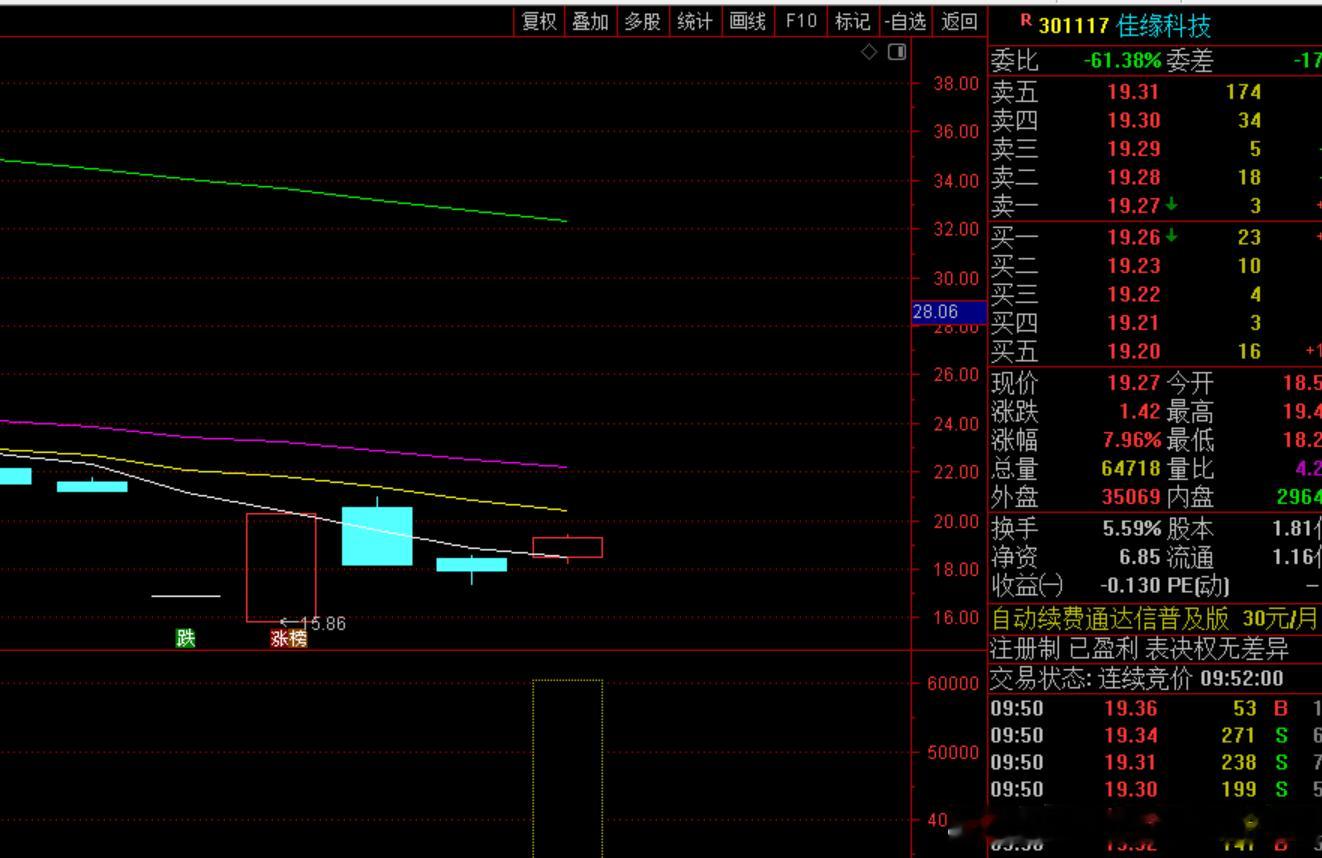Click the red R marker beside 301117

tap(1025, 20)
